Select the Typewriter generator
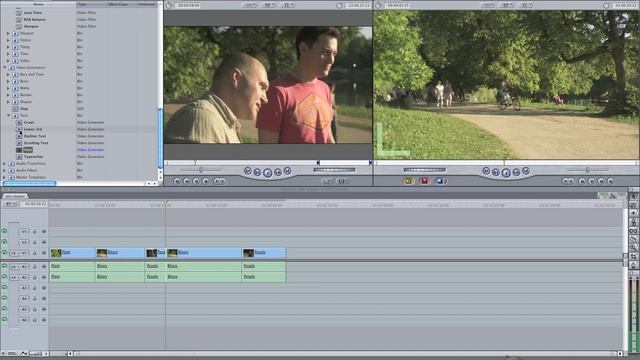 click(x=33, y=157)
